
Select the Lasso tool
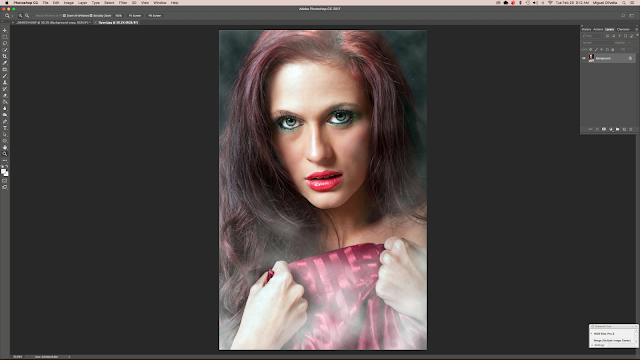[x=5, y=43]
